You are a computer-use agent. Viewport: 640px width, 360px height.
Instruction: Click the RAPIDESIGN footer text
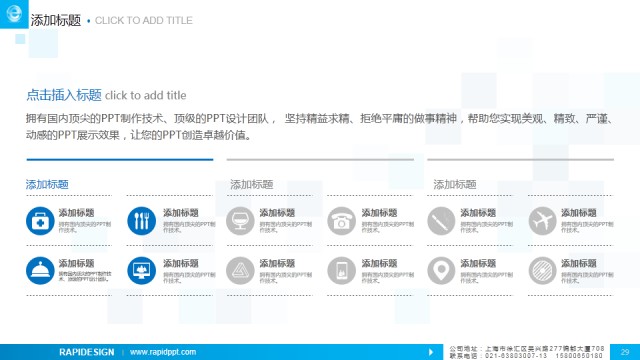tap(87, 352)
